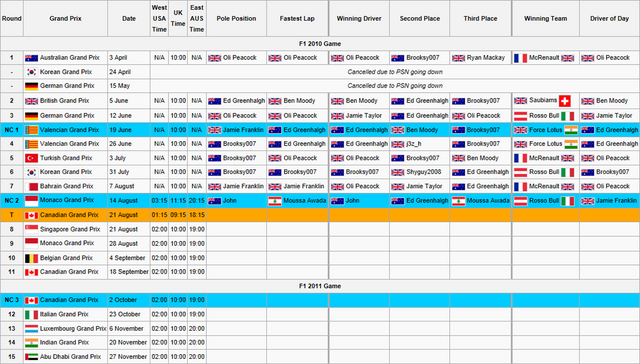Click the name j3z_h
This screenshot has width=640, height=364.
413,144
